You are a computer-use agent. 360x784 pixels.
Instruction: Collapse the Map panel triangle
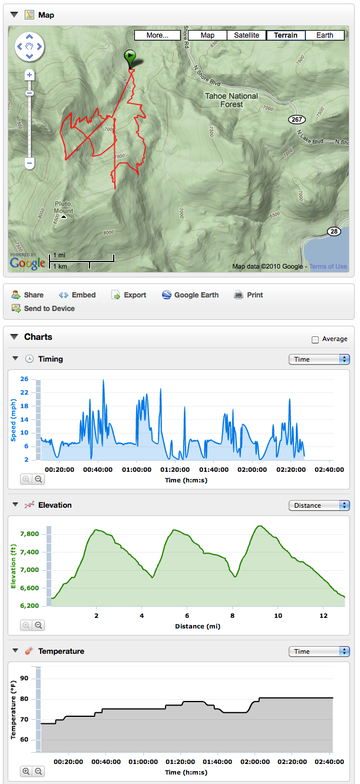[x=14, y=14]
